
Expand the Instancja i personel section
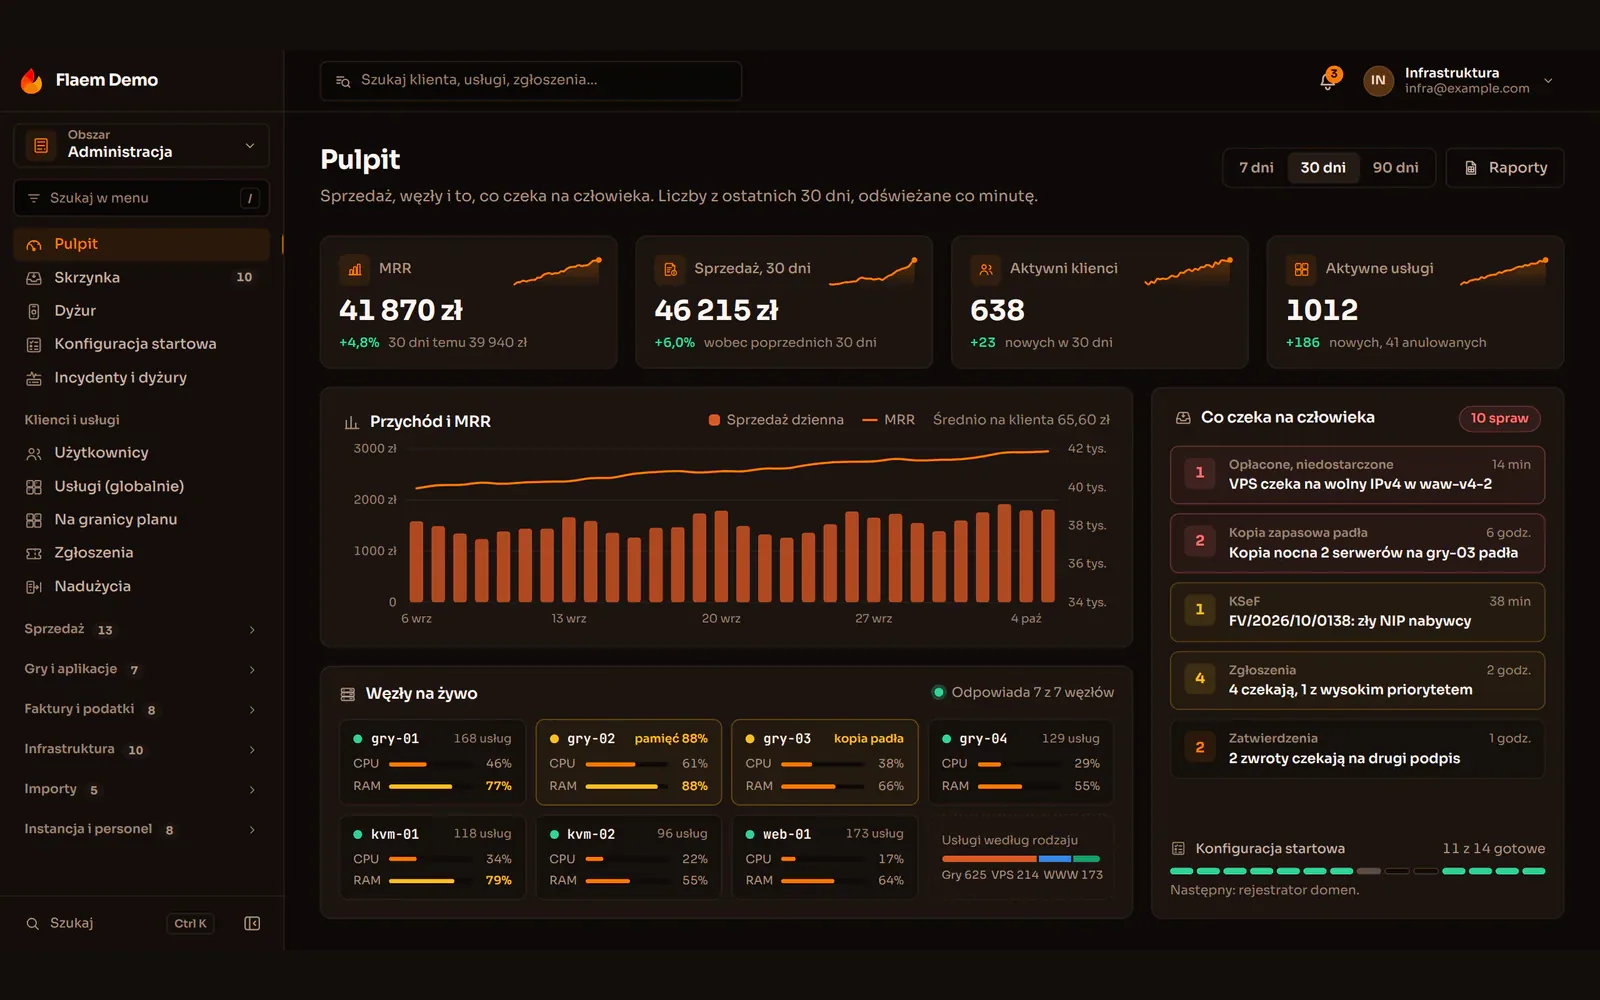click(x=141, y=829)
